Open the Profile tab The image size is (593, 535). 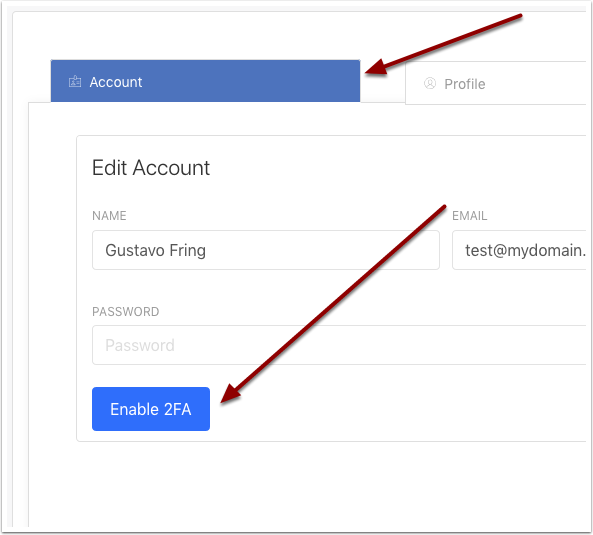(x=495, y=83)
